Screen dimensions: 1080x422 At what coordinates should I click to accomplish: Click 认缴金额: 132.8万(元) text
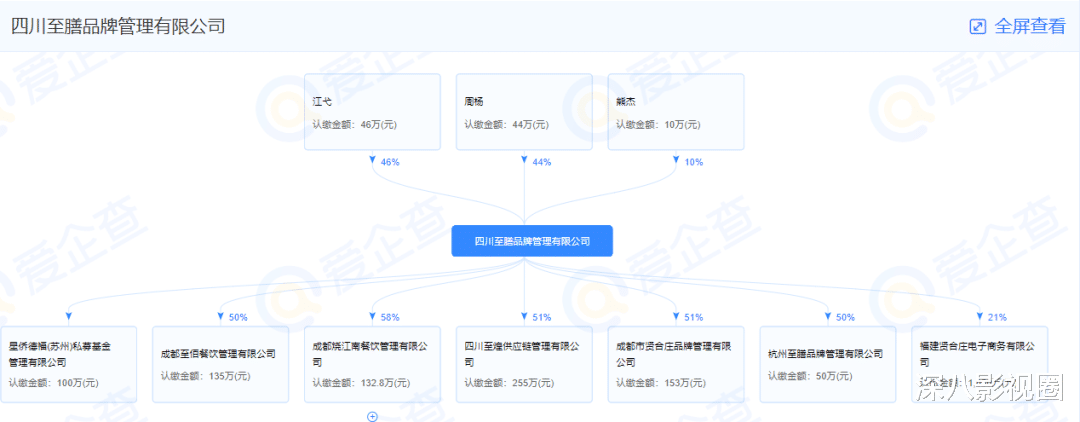[361, 382]
